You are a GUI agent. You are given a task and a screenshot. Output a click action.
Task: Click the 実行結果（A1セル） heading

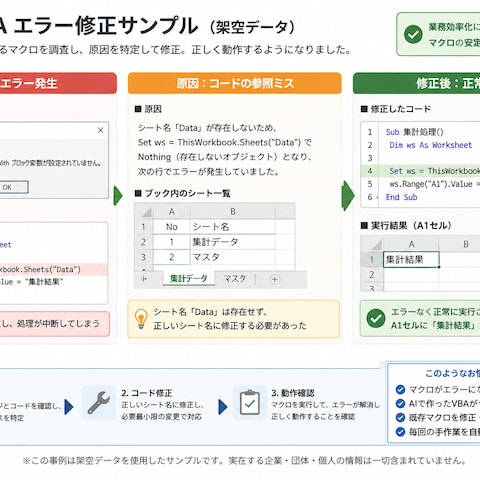click(406, 226)
